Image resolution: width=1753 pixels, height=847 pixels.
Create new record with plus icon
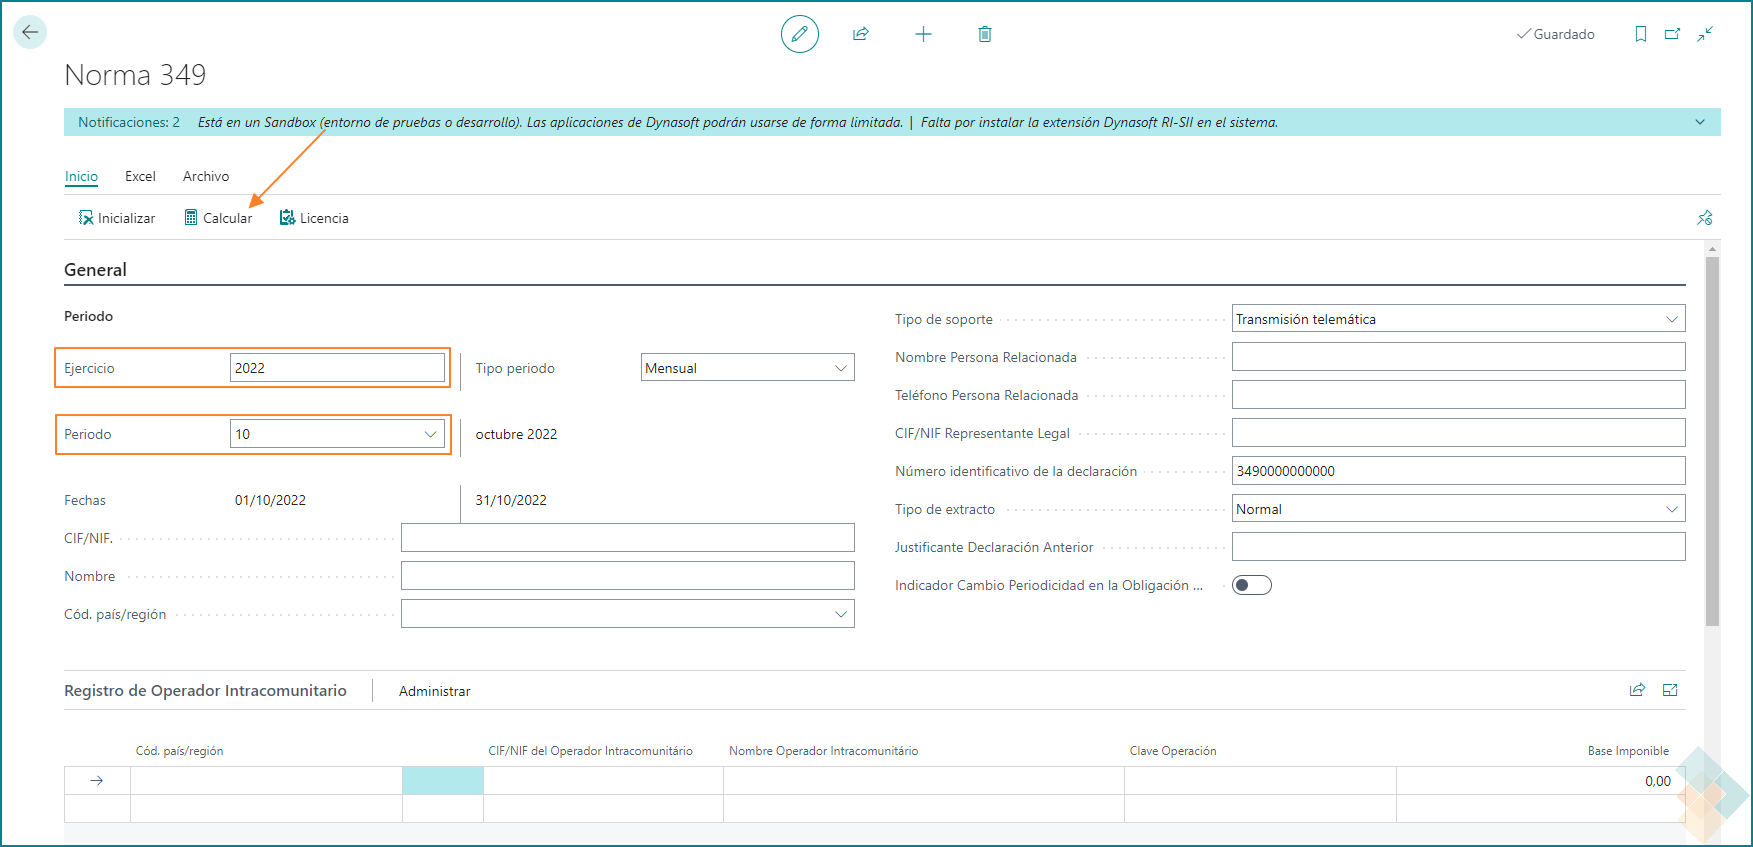pyautogui.click(x=923, y=34)
